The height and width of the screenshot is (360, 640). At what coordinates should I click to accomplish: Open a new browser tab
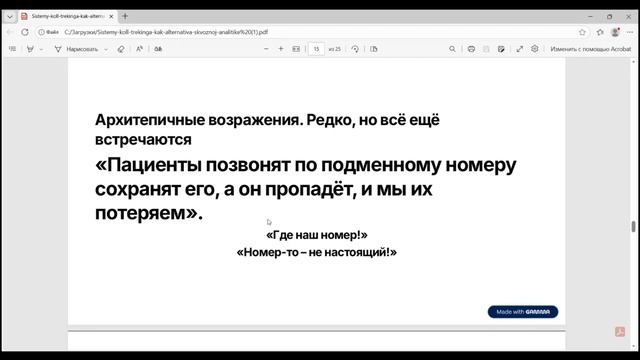click(x=125, y=16)
